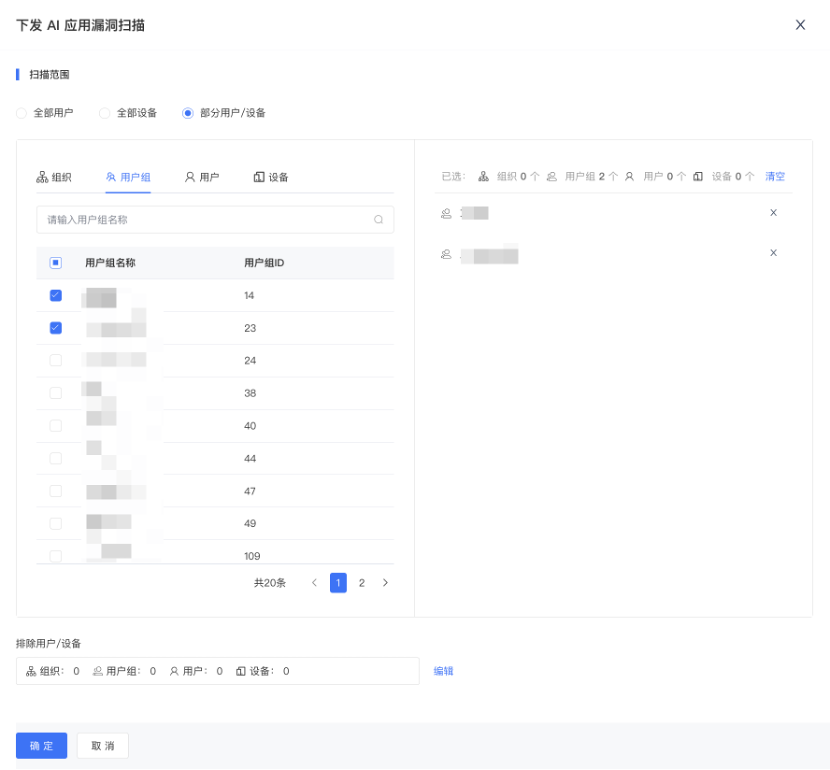Go to the previous page arrow

coord(314,583)
